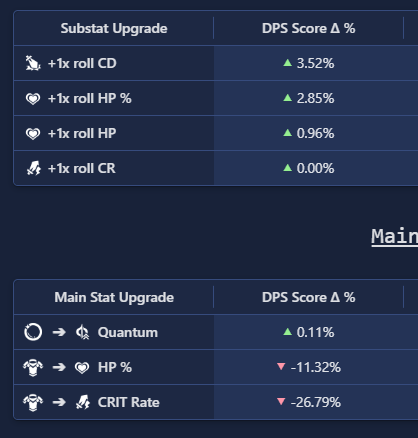Sort by DPS Score Δ % in substat table
The height and width of the screenshot is (438, 418).
coord(308,28)
